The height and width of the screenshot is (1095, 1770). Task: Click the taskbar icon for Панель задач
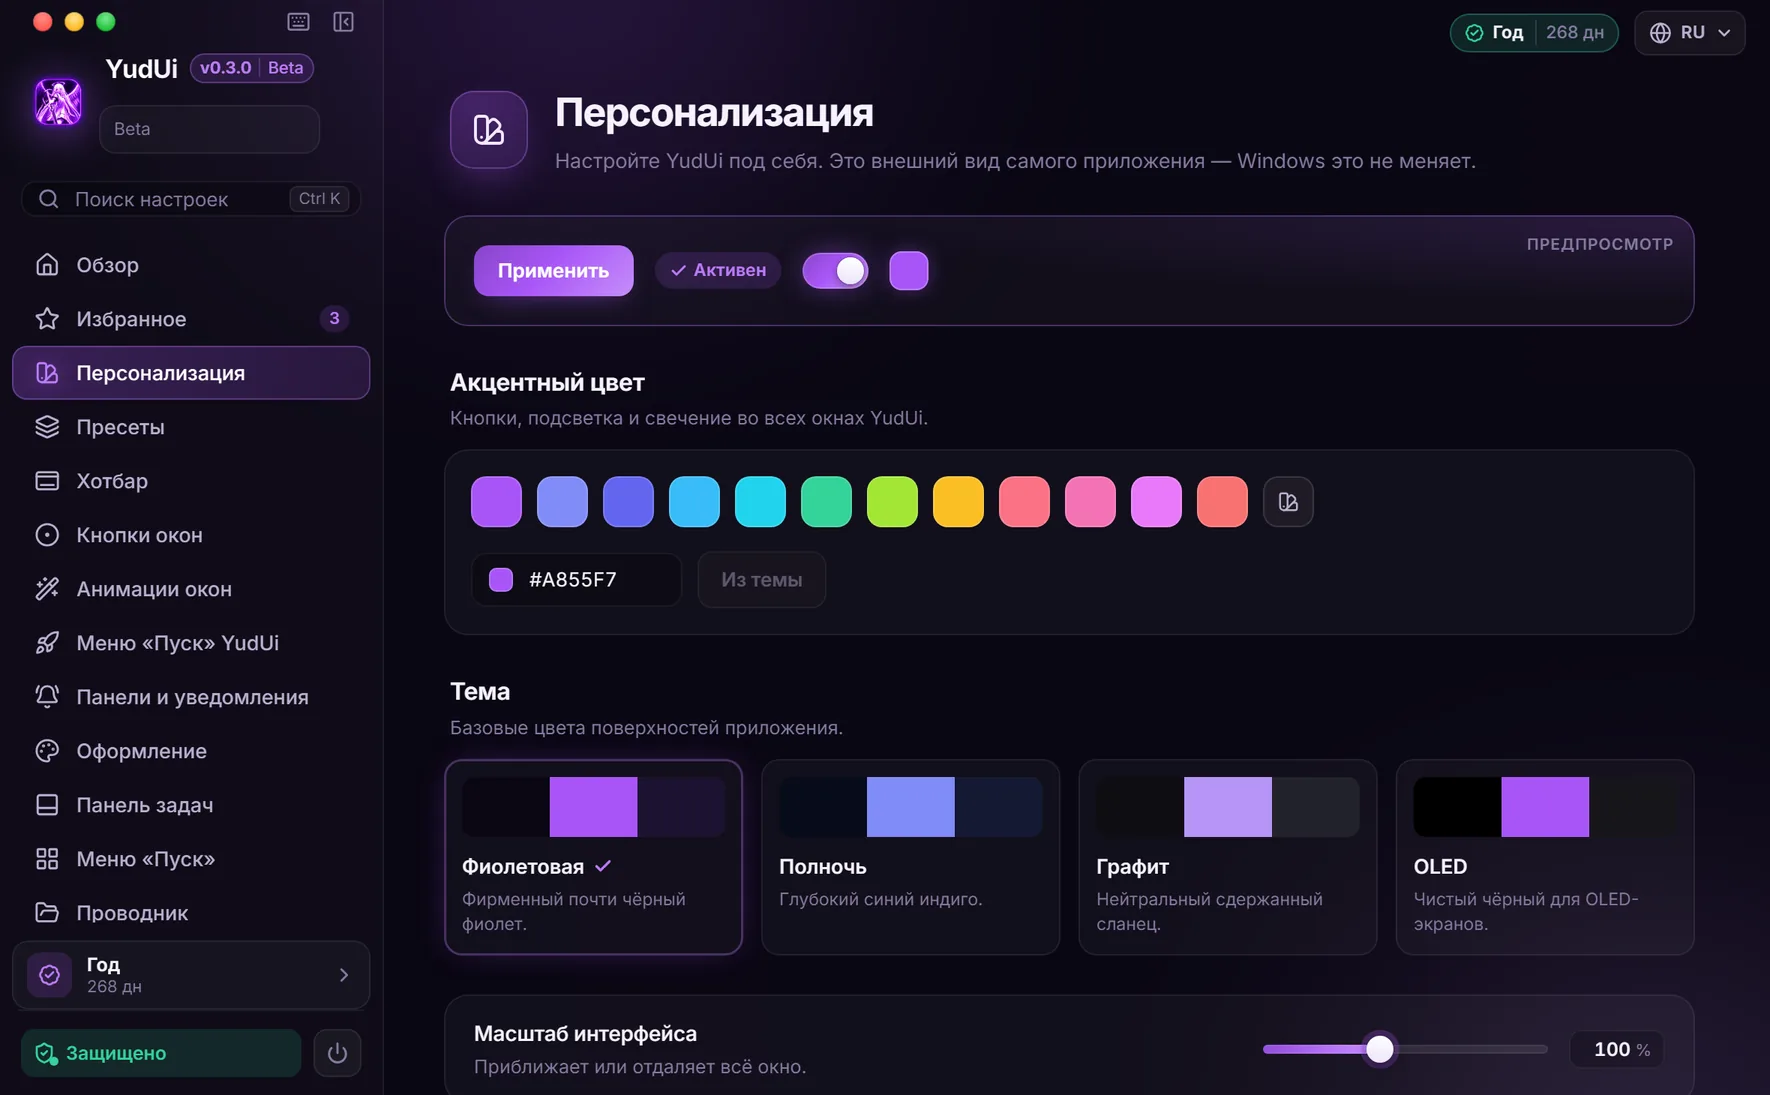(47, 805)
